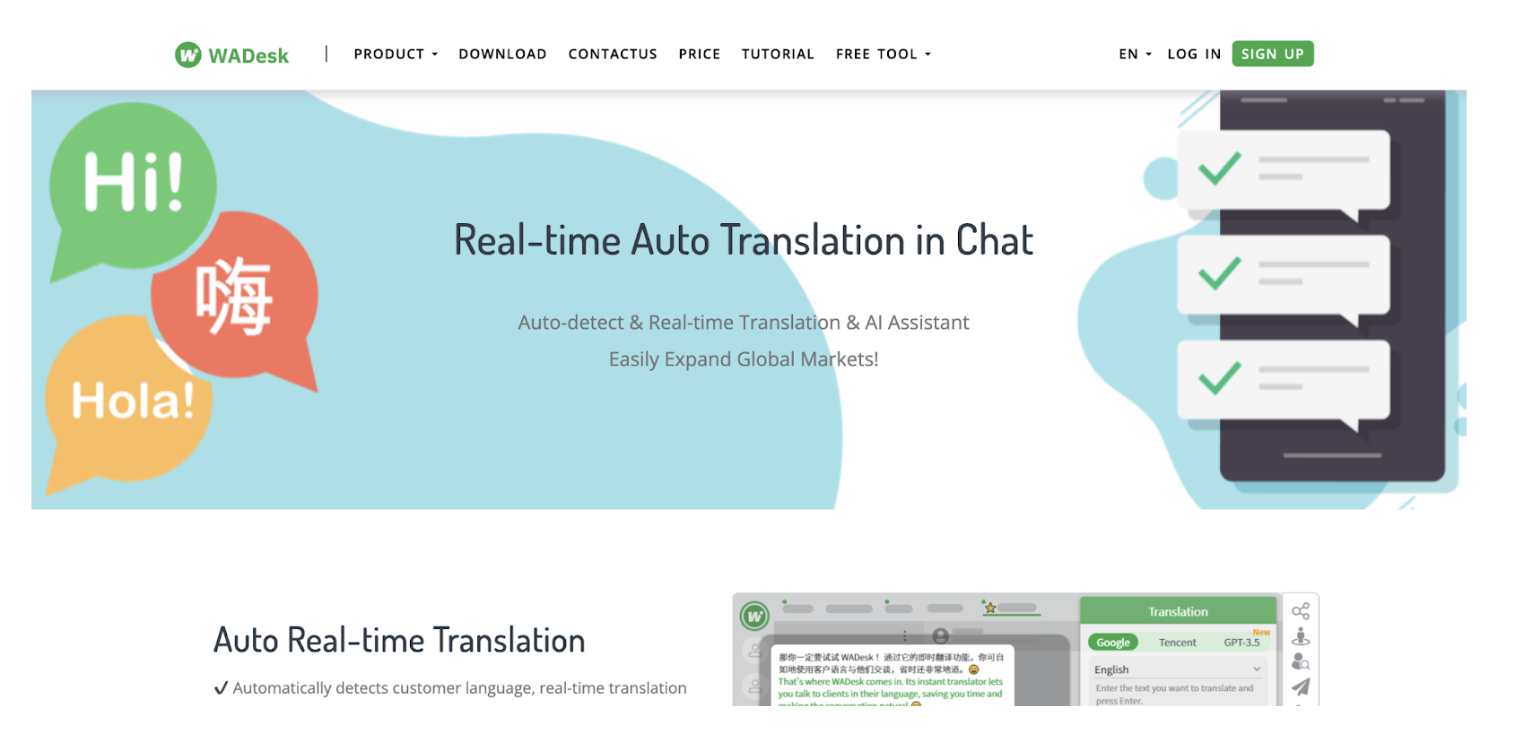Open the CONTACTUS menu item
Viewport: 1516px width, 746px height.
(x=613, y=54)
